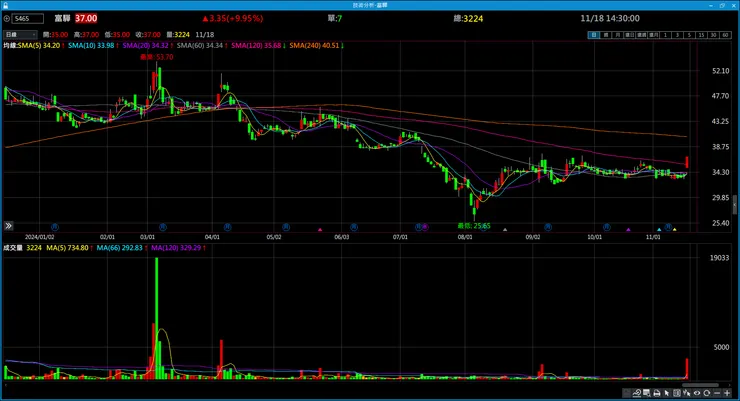Click the total volume 總:3224 text
Viewport: 740px width, 401px height.
pyautogui.click(x=468, y=18)
